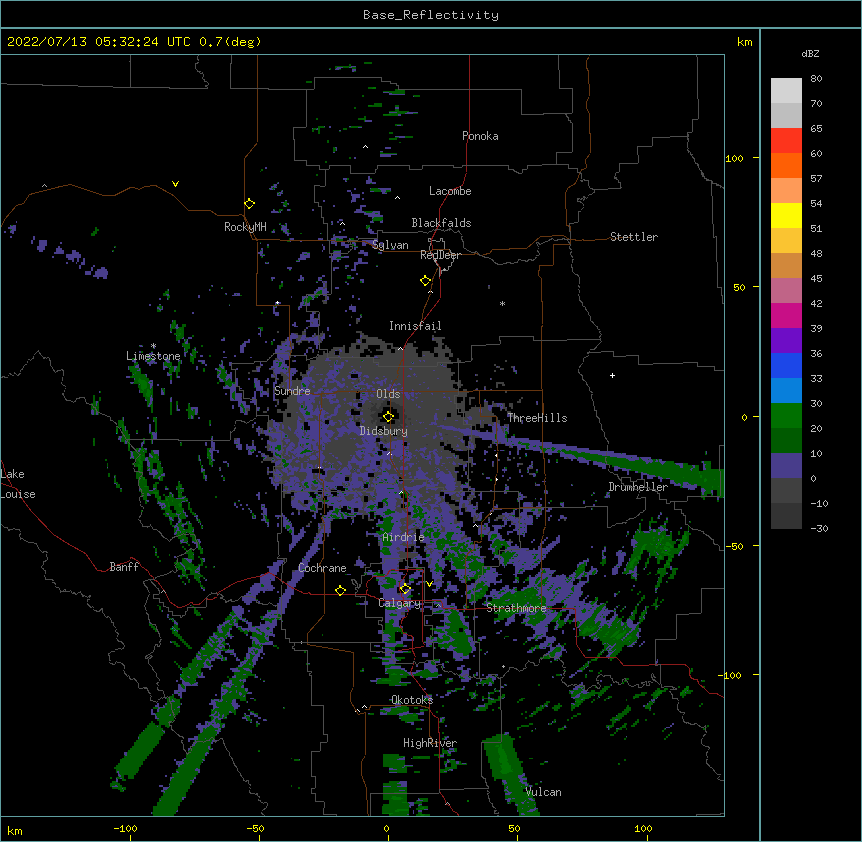Click the white asterisk above Limestone label

point(153,346)
